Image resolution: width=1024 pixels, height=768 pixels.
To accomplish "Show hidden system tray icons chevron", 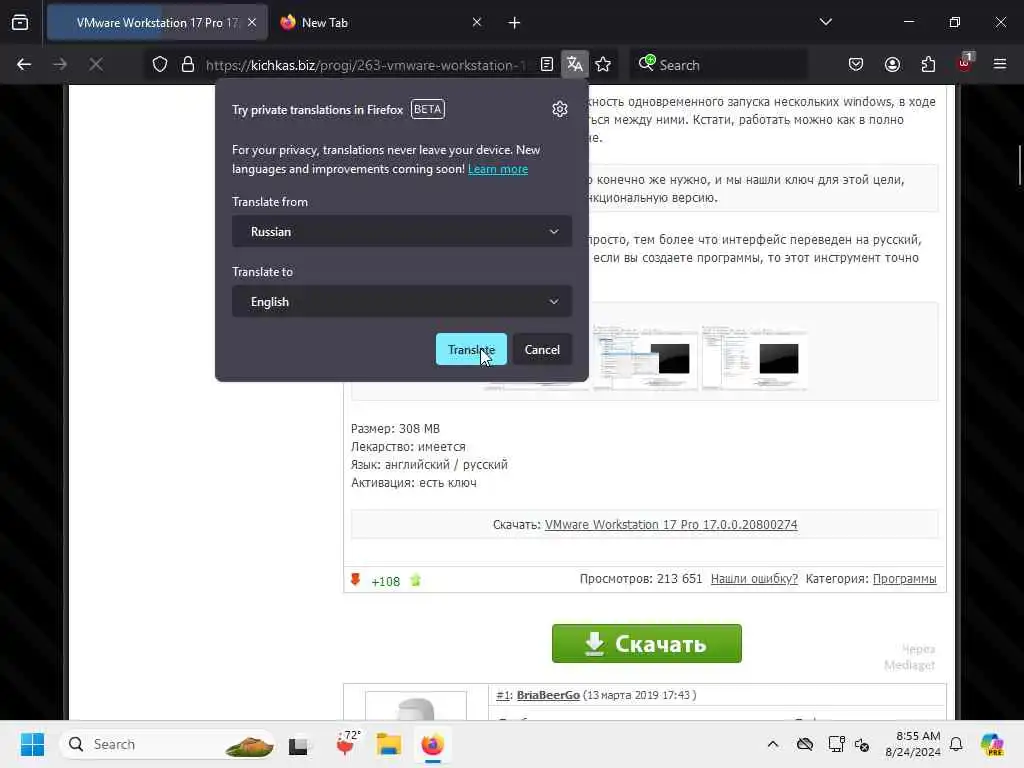I will pos(773,744).
